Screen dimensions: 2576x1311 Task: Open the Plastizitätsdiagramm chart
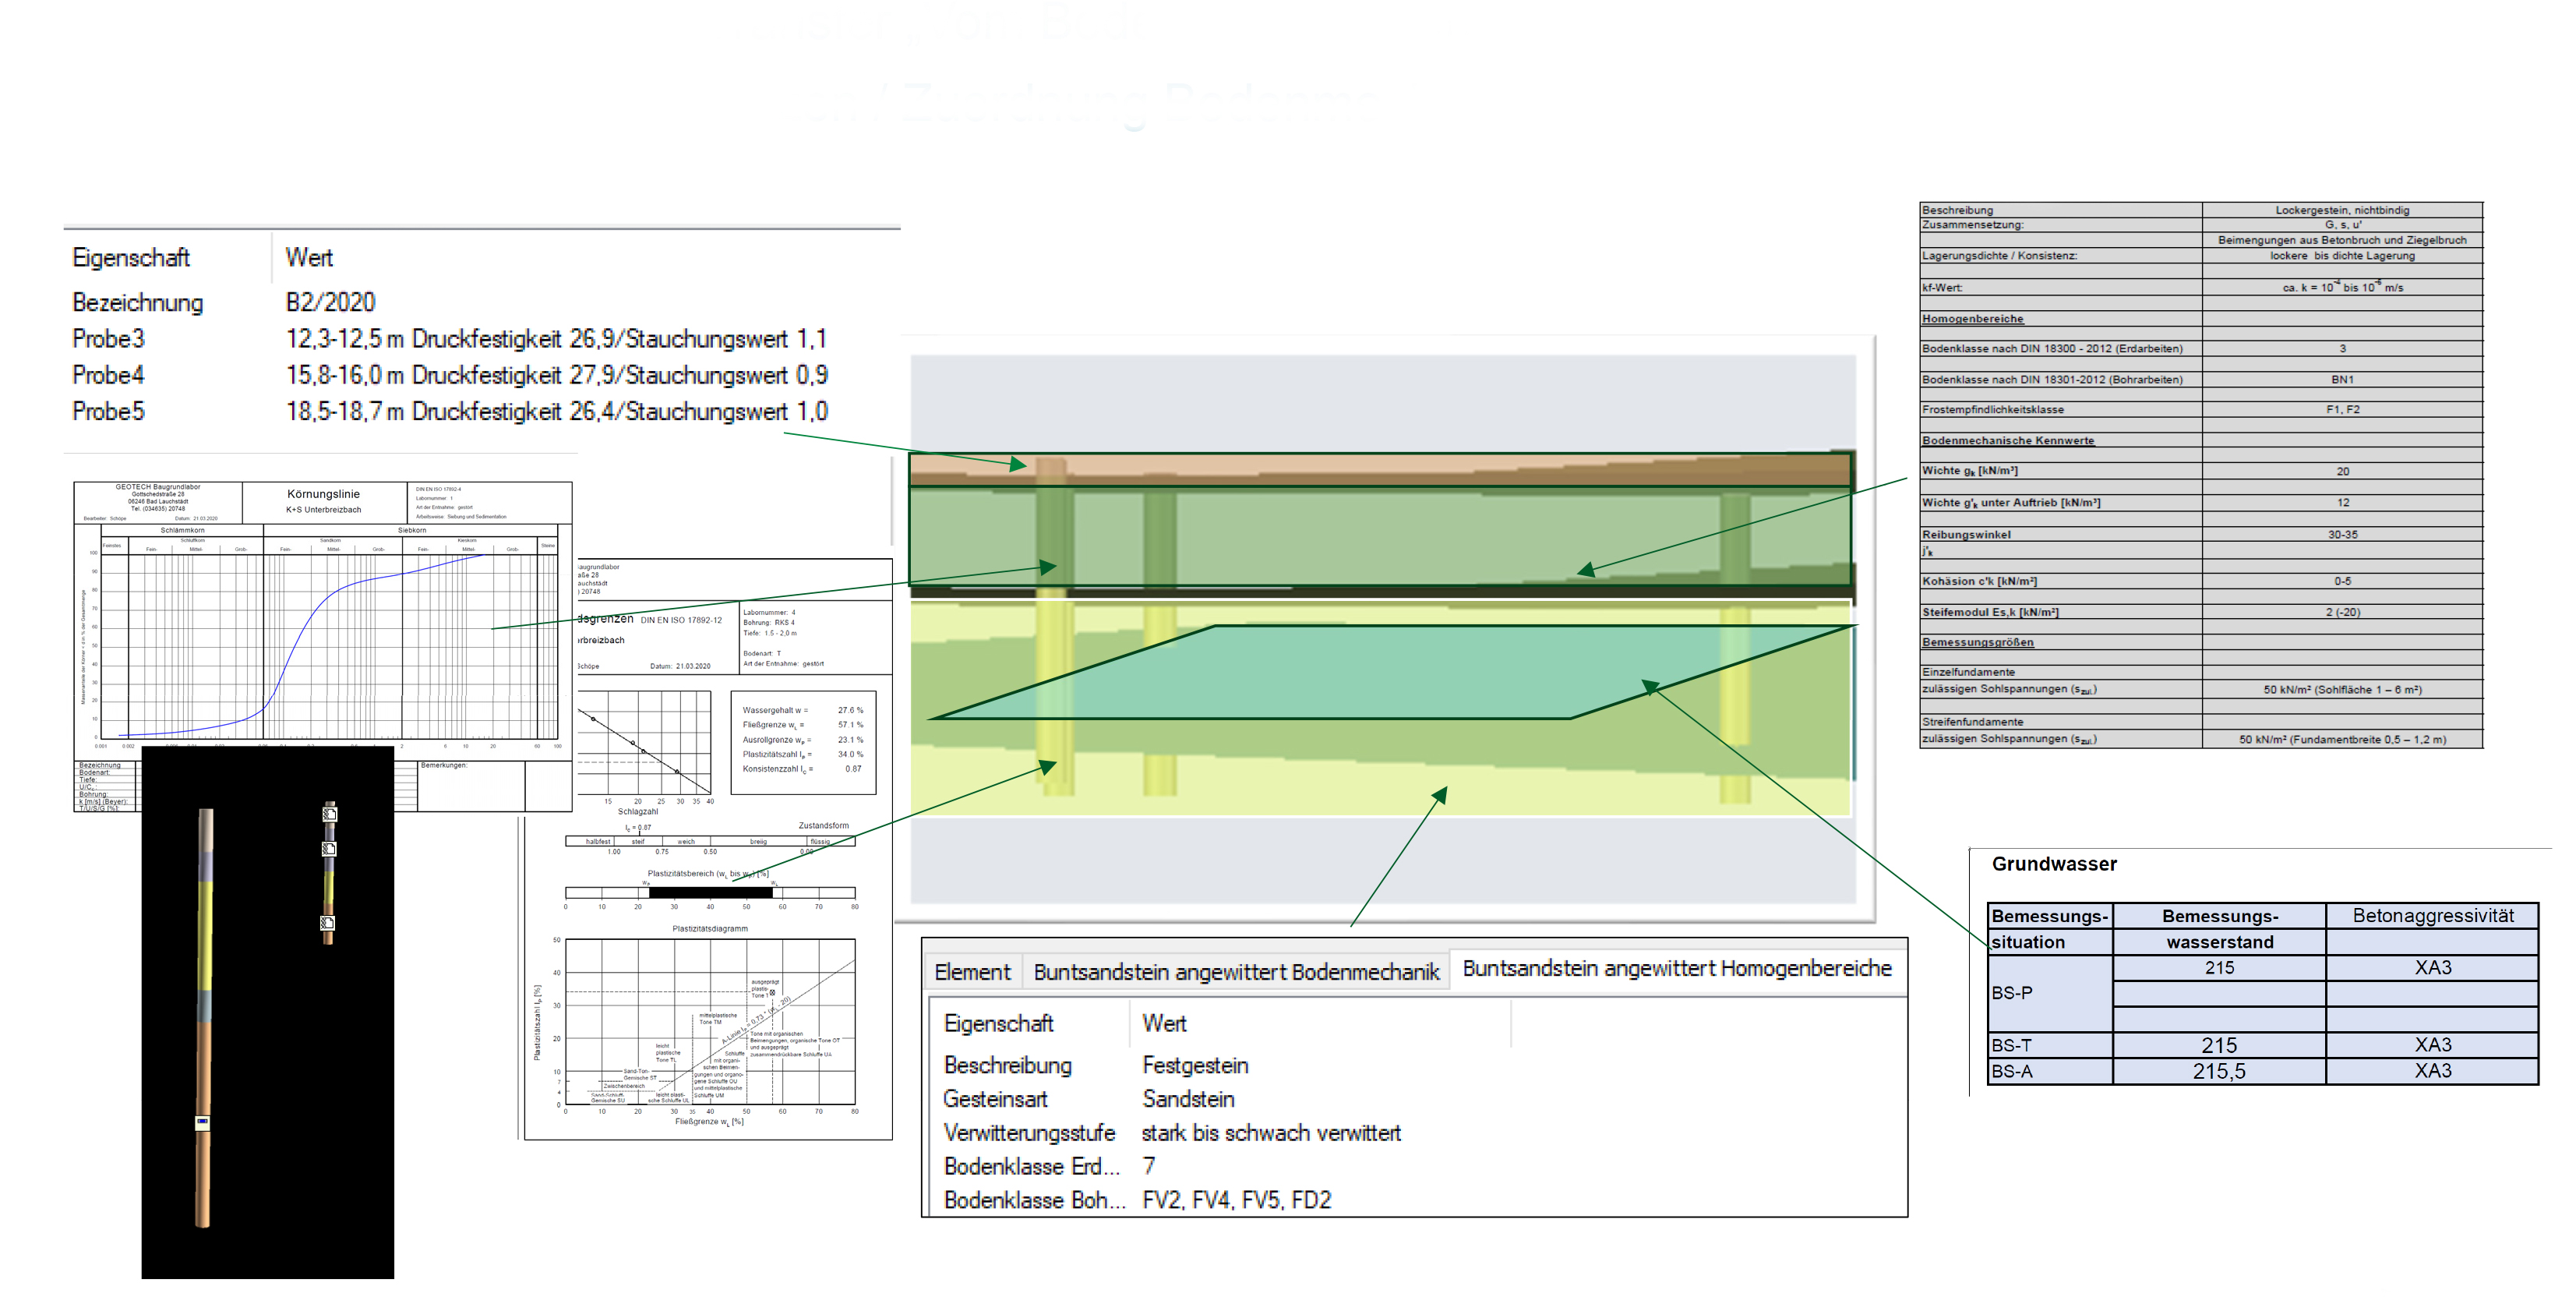tap(709, 1020)
